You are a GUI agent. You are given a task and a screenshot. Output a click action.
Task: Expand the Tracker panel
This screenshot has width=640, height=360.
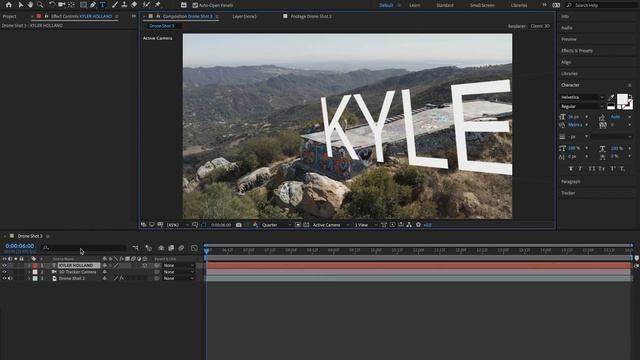tap(568, 193)
